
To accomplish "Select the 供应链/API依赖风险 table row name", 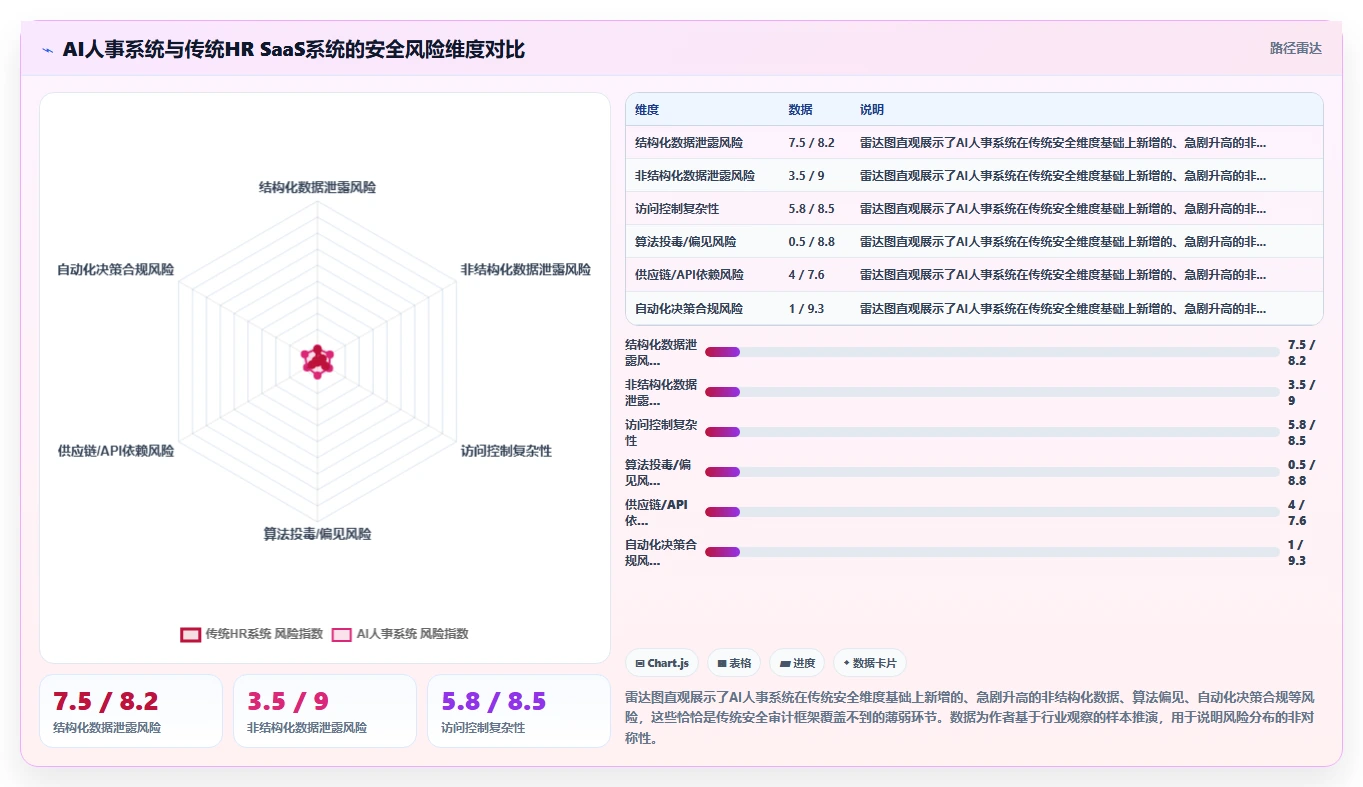I will 689,275.
